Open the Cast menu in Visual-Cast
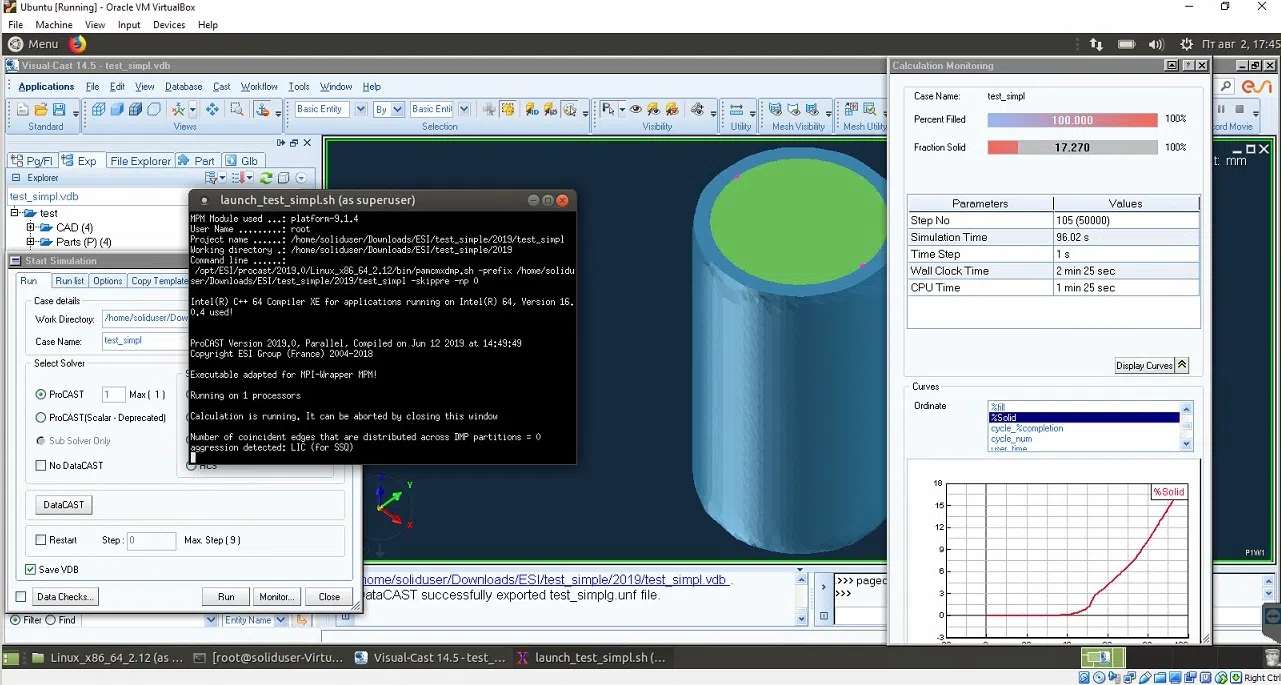The height and width of the screenshot is (685, 1281). tap(222, 87)
